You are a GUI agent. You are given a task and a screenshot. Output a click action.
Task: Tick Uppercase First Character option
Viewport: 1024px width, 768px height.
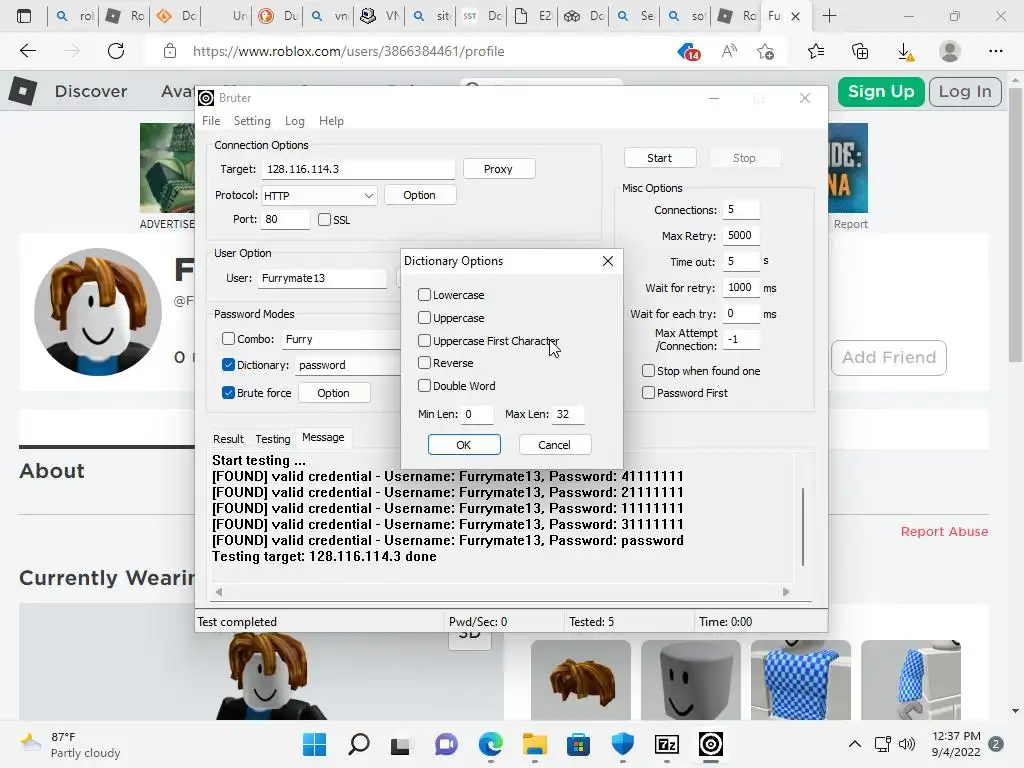point(424,340)
